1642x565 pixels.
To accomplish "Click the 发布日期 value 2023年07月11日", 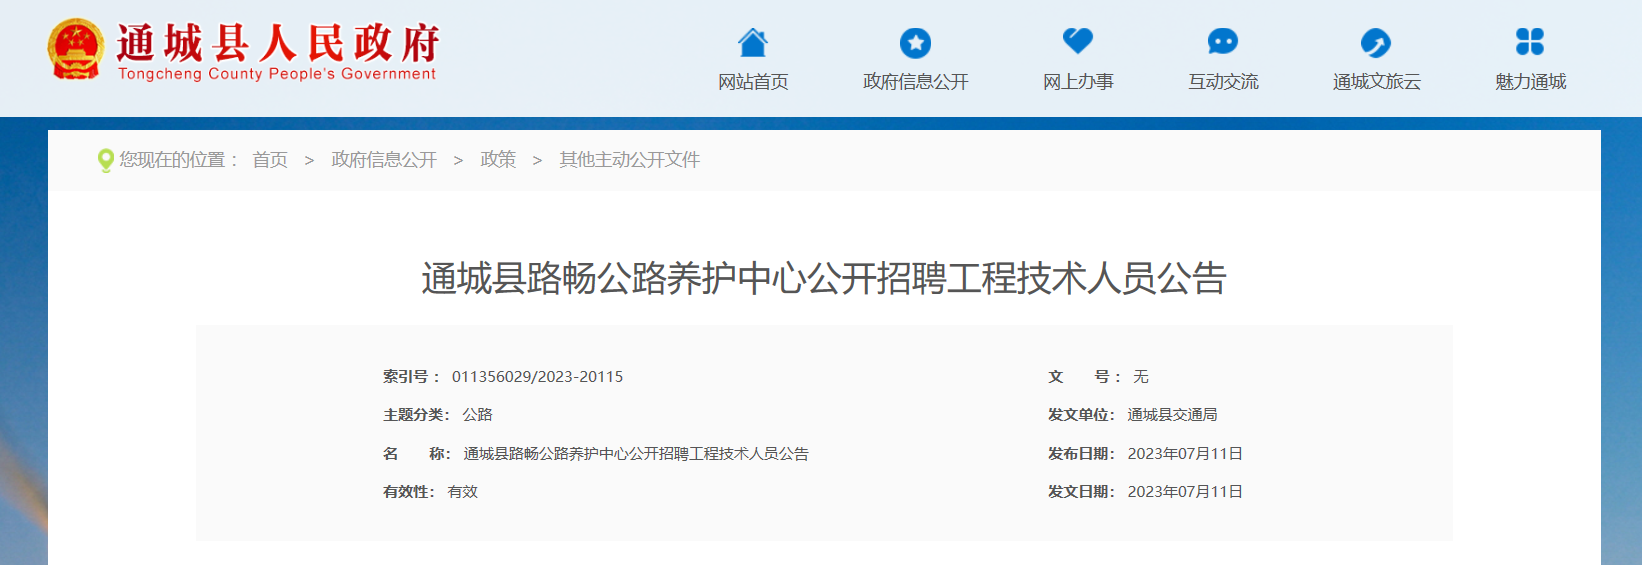I will 1185,454.
